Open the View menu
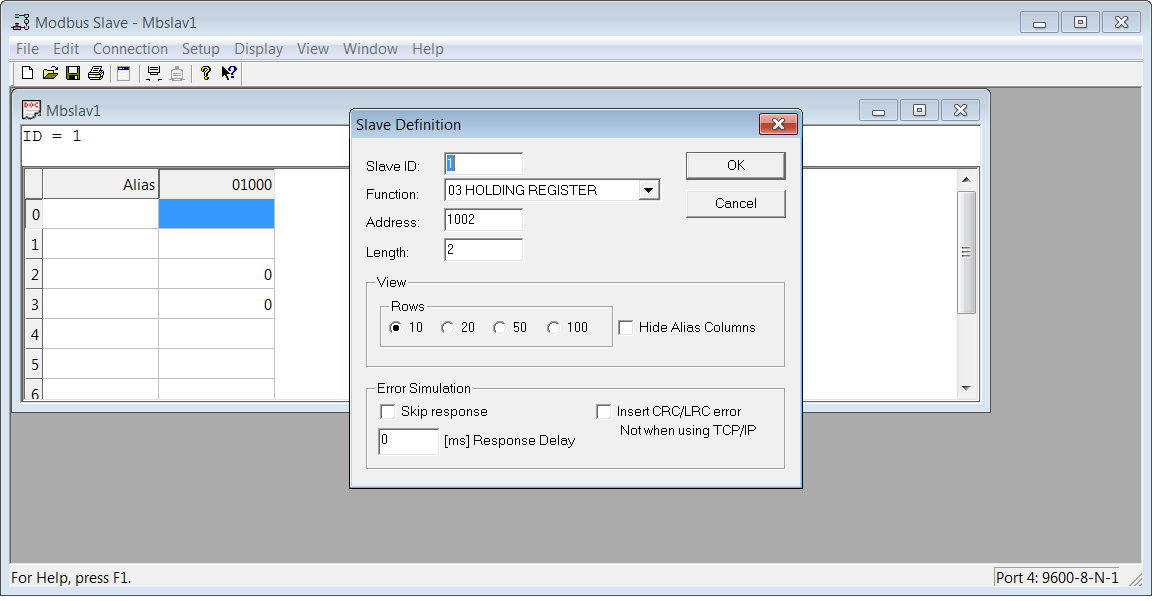The width and height of the screenshot is (1152, 601). pos(313,48)
